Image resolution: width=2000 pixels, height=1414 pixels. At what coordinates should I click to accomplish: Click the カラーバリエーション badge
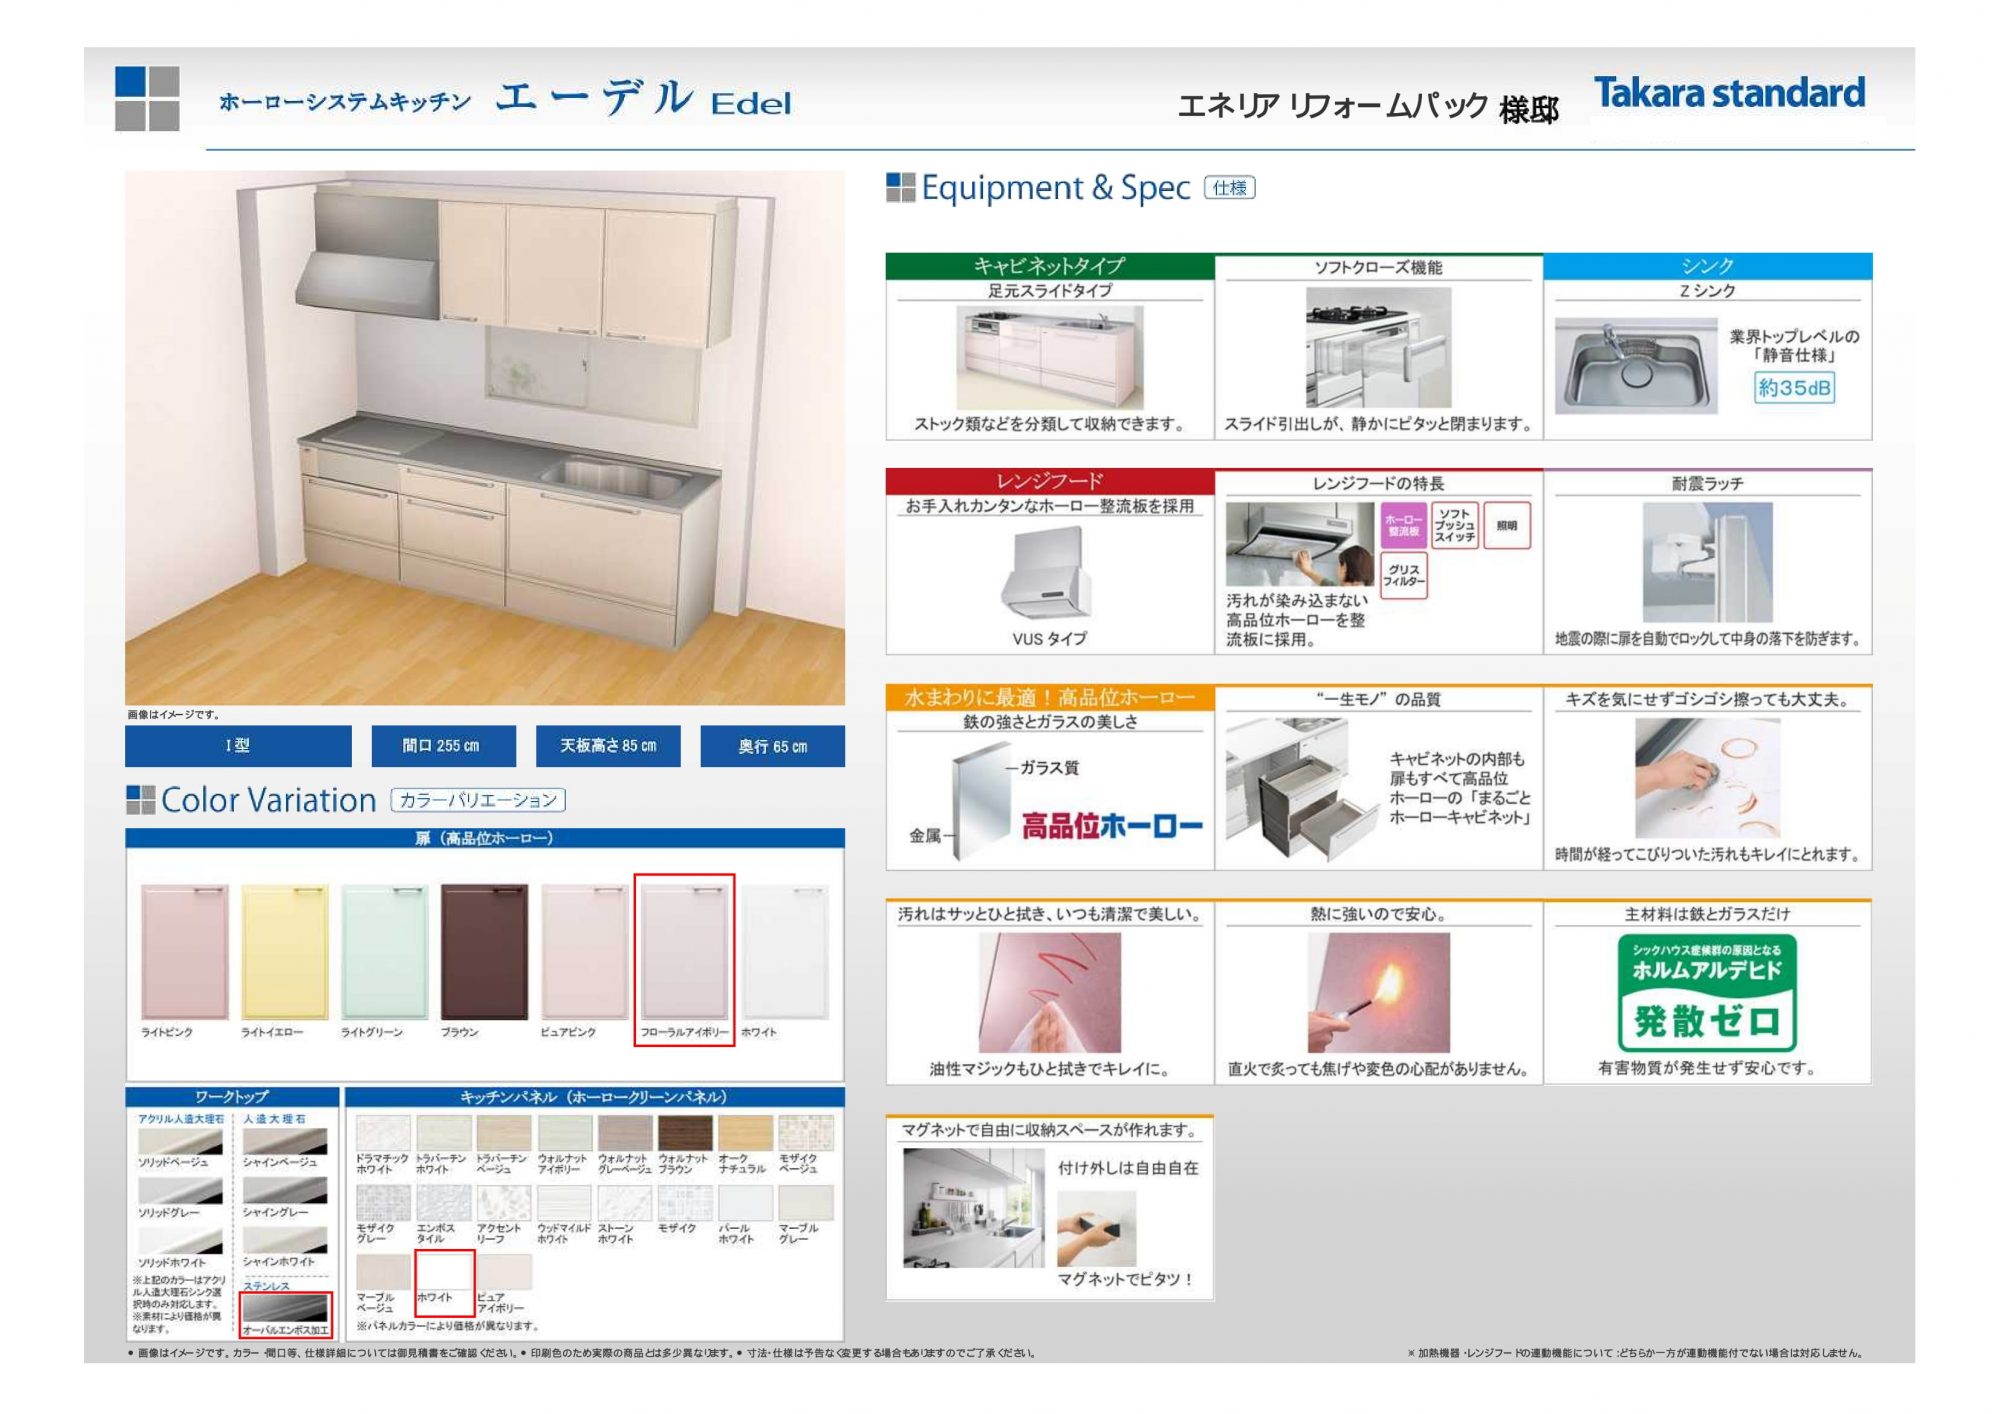[x=478, y=800]
